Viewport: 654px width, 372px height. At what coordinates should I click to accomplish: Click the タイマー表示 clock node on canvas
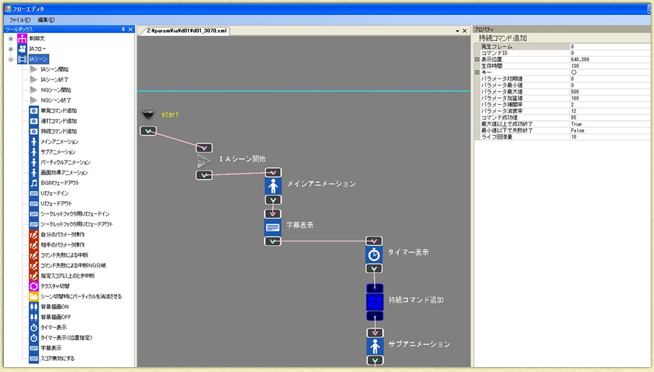[x=374, y=254]
